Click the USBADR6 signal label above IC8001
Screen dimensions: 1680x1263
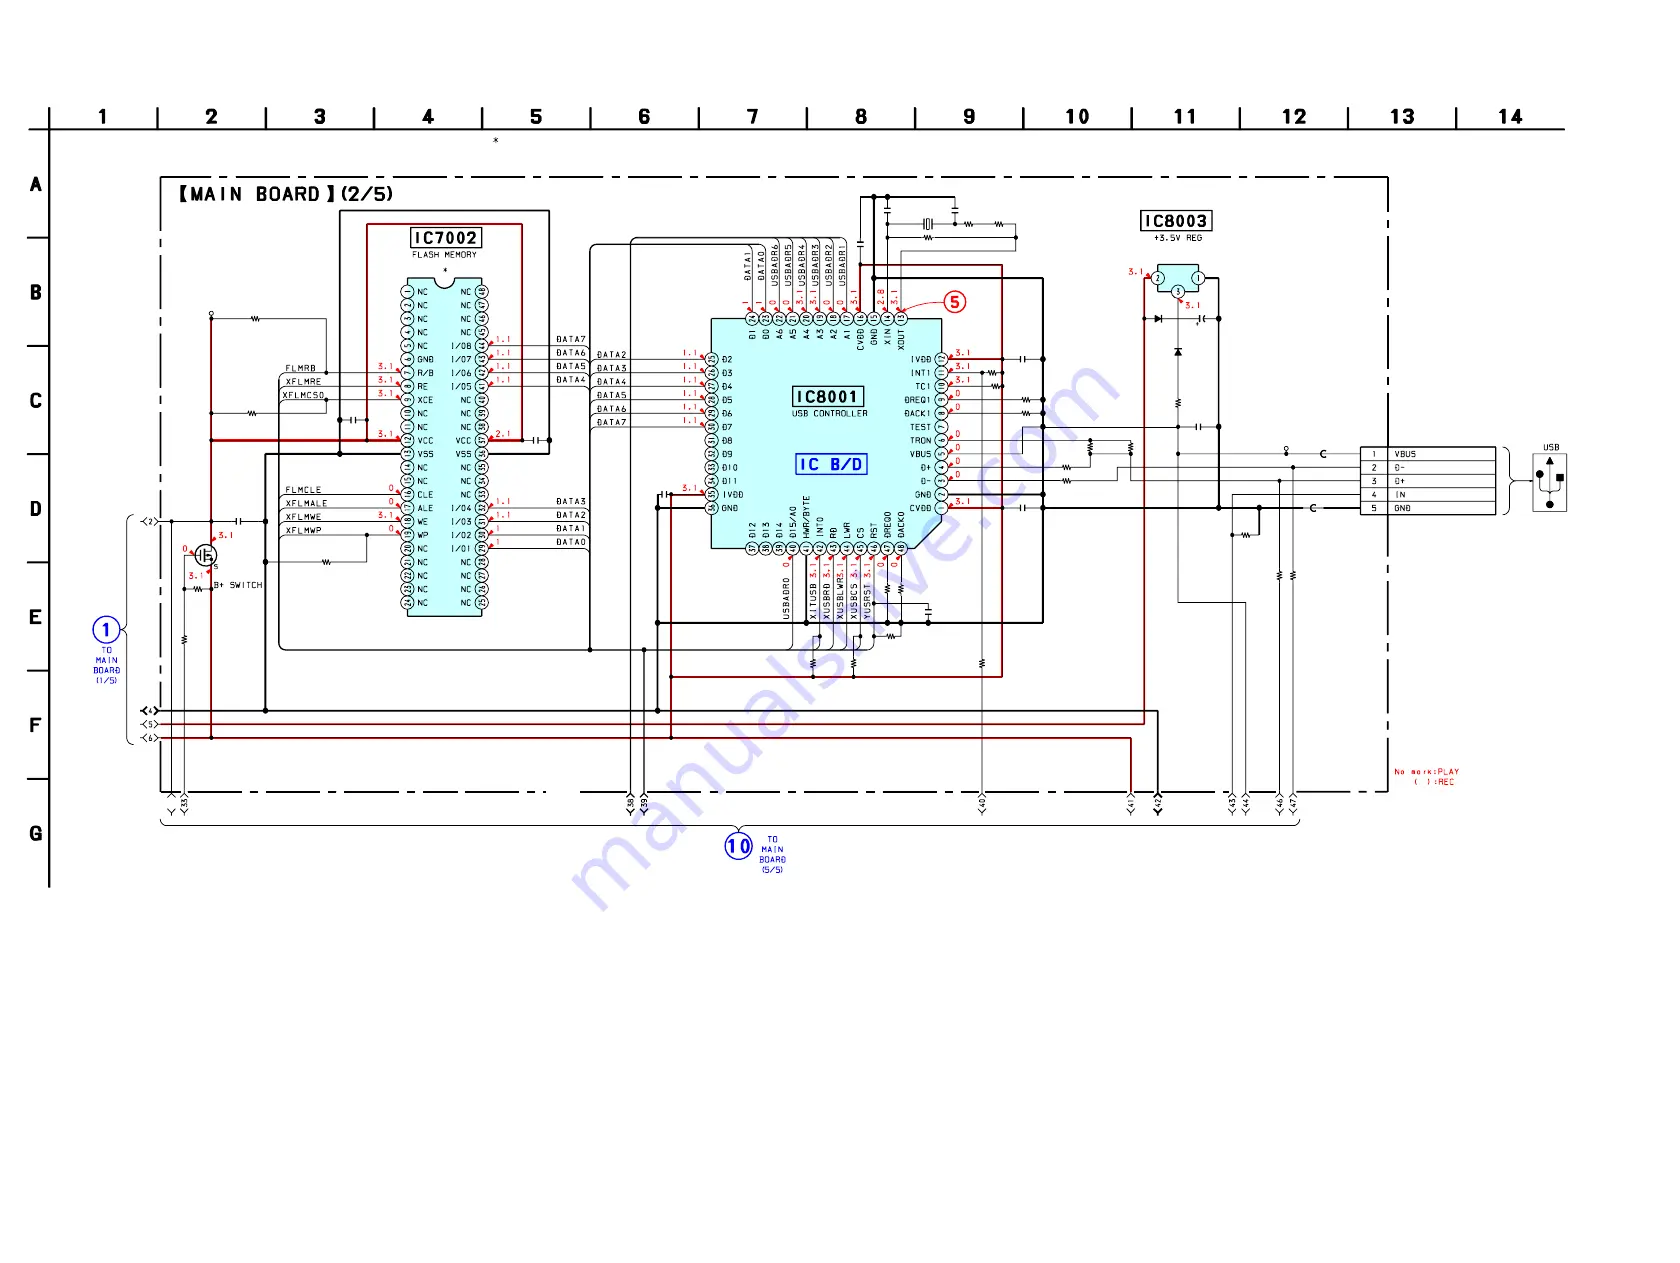tap(774, 266)
